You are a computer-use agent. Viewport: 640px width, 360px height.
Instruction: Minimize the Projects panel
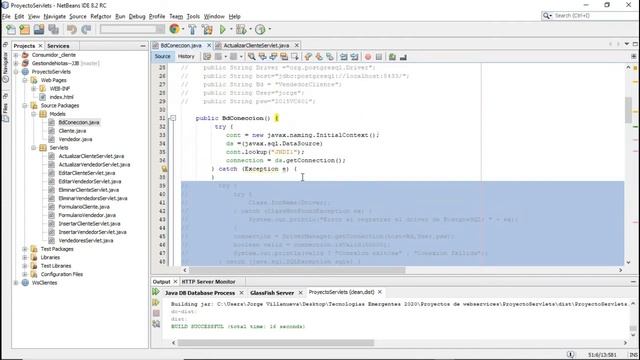tap(142, 46)
